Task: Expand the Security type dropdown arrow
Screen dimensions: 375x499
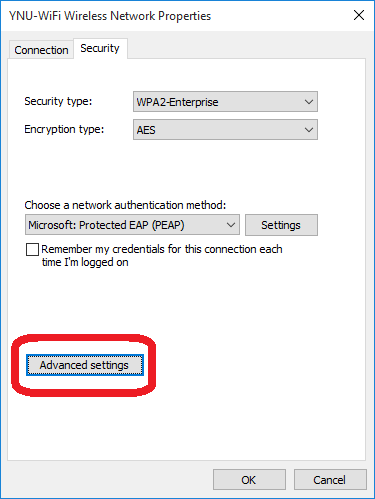Action: click(309, 102)
